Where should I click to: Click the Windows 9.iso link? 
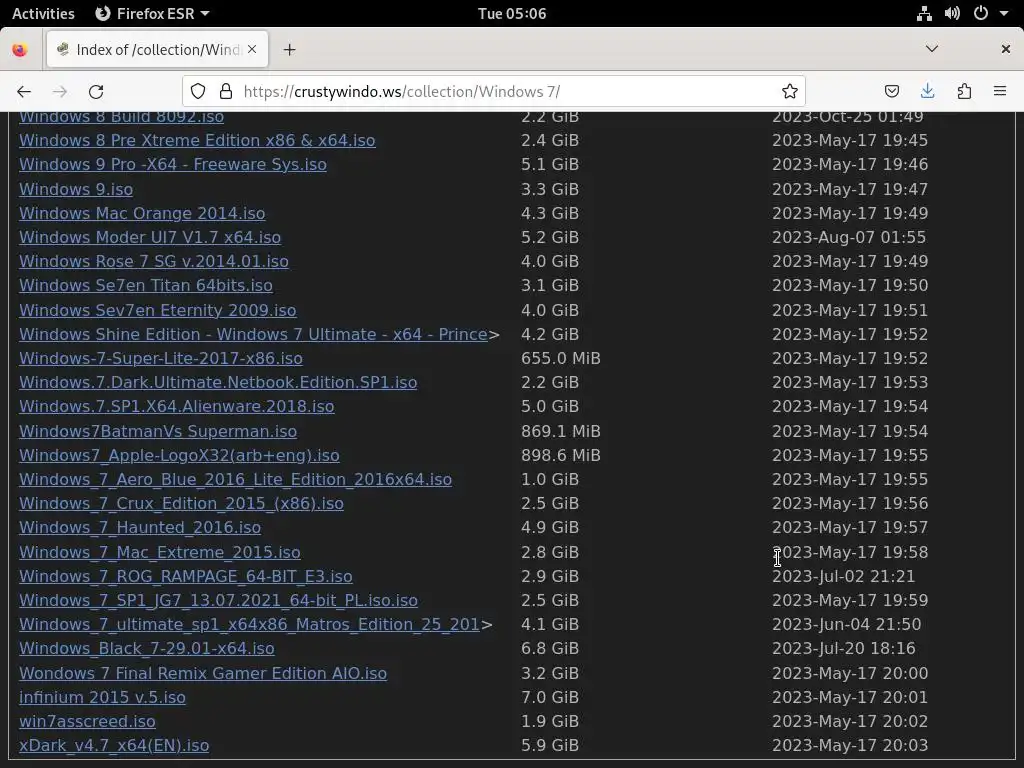(x=76, y=189)
